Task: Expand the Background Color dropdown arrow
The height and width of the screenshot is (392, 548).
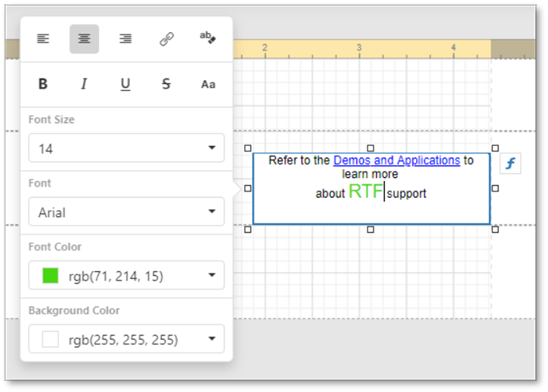Action: [x=212, y=339]
